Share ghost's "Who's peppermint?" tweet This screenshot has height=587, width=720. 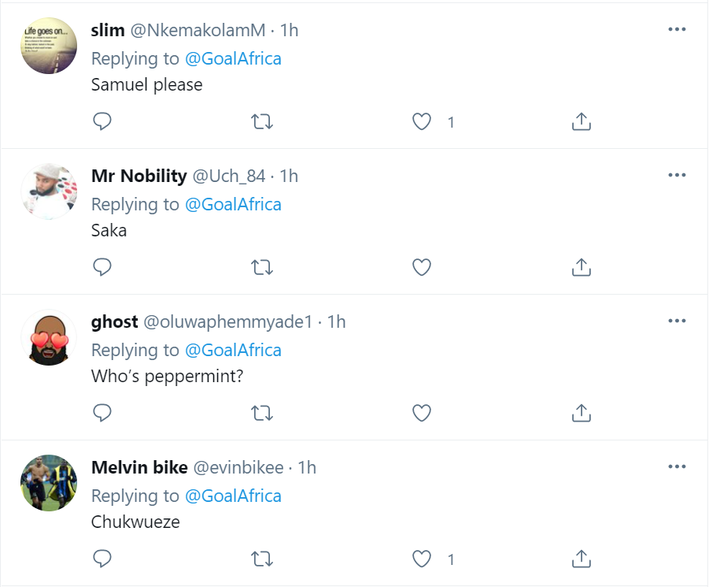point(581,412)
